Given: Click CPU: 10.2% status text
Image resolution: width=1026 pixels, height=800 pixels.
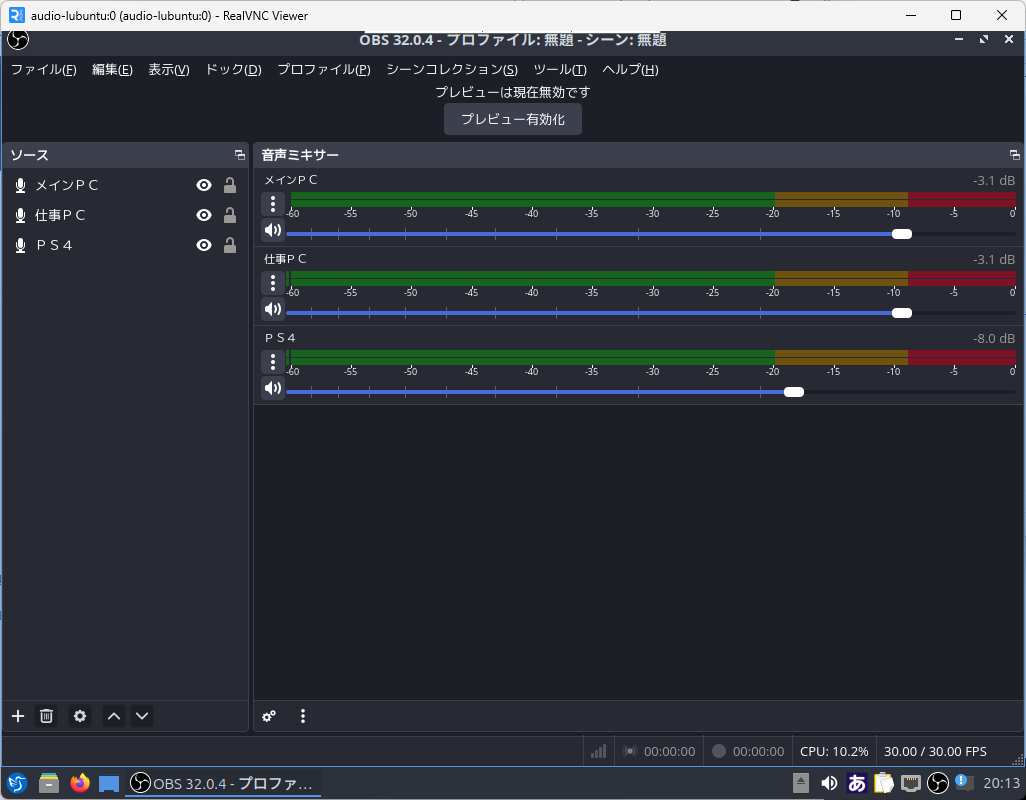Looking at the screenshot, I should (834, 752).
